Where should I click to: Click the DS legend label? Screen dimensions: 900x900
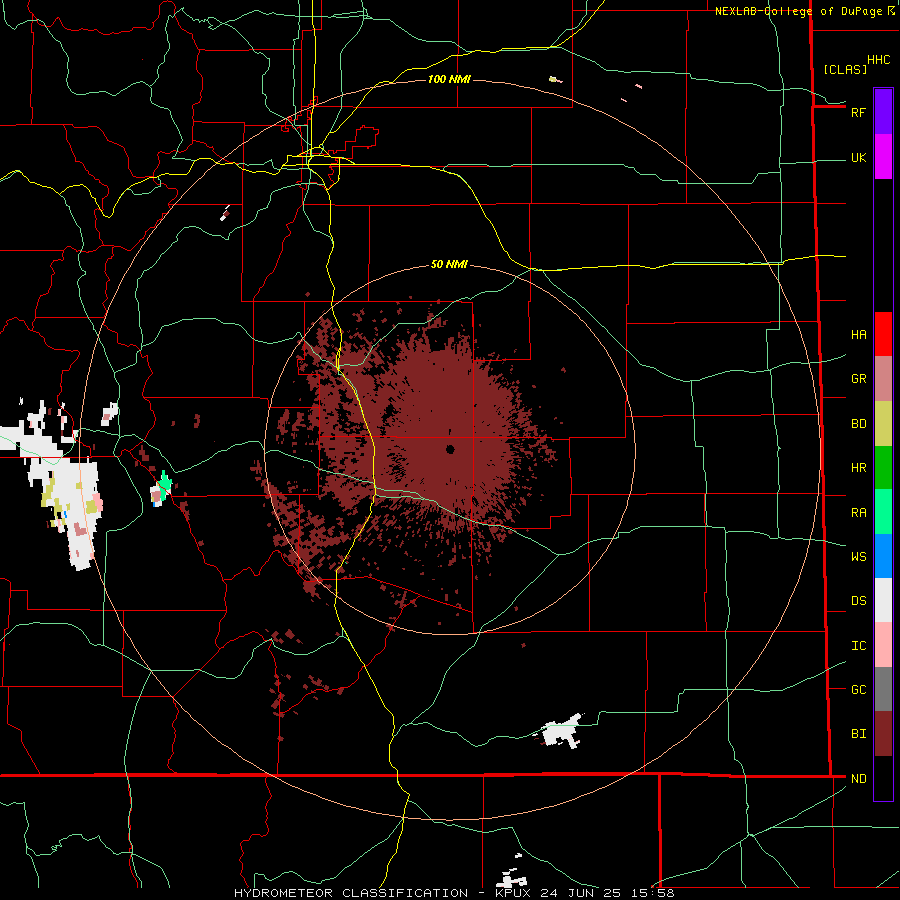pyautogui.click(x=858, y=601)
